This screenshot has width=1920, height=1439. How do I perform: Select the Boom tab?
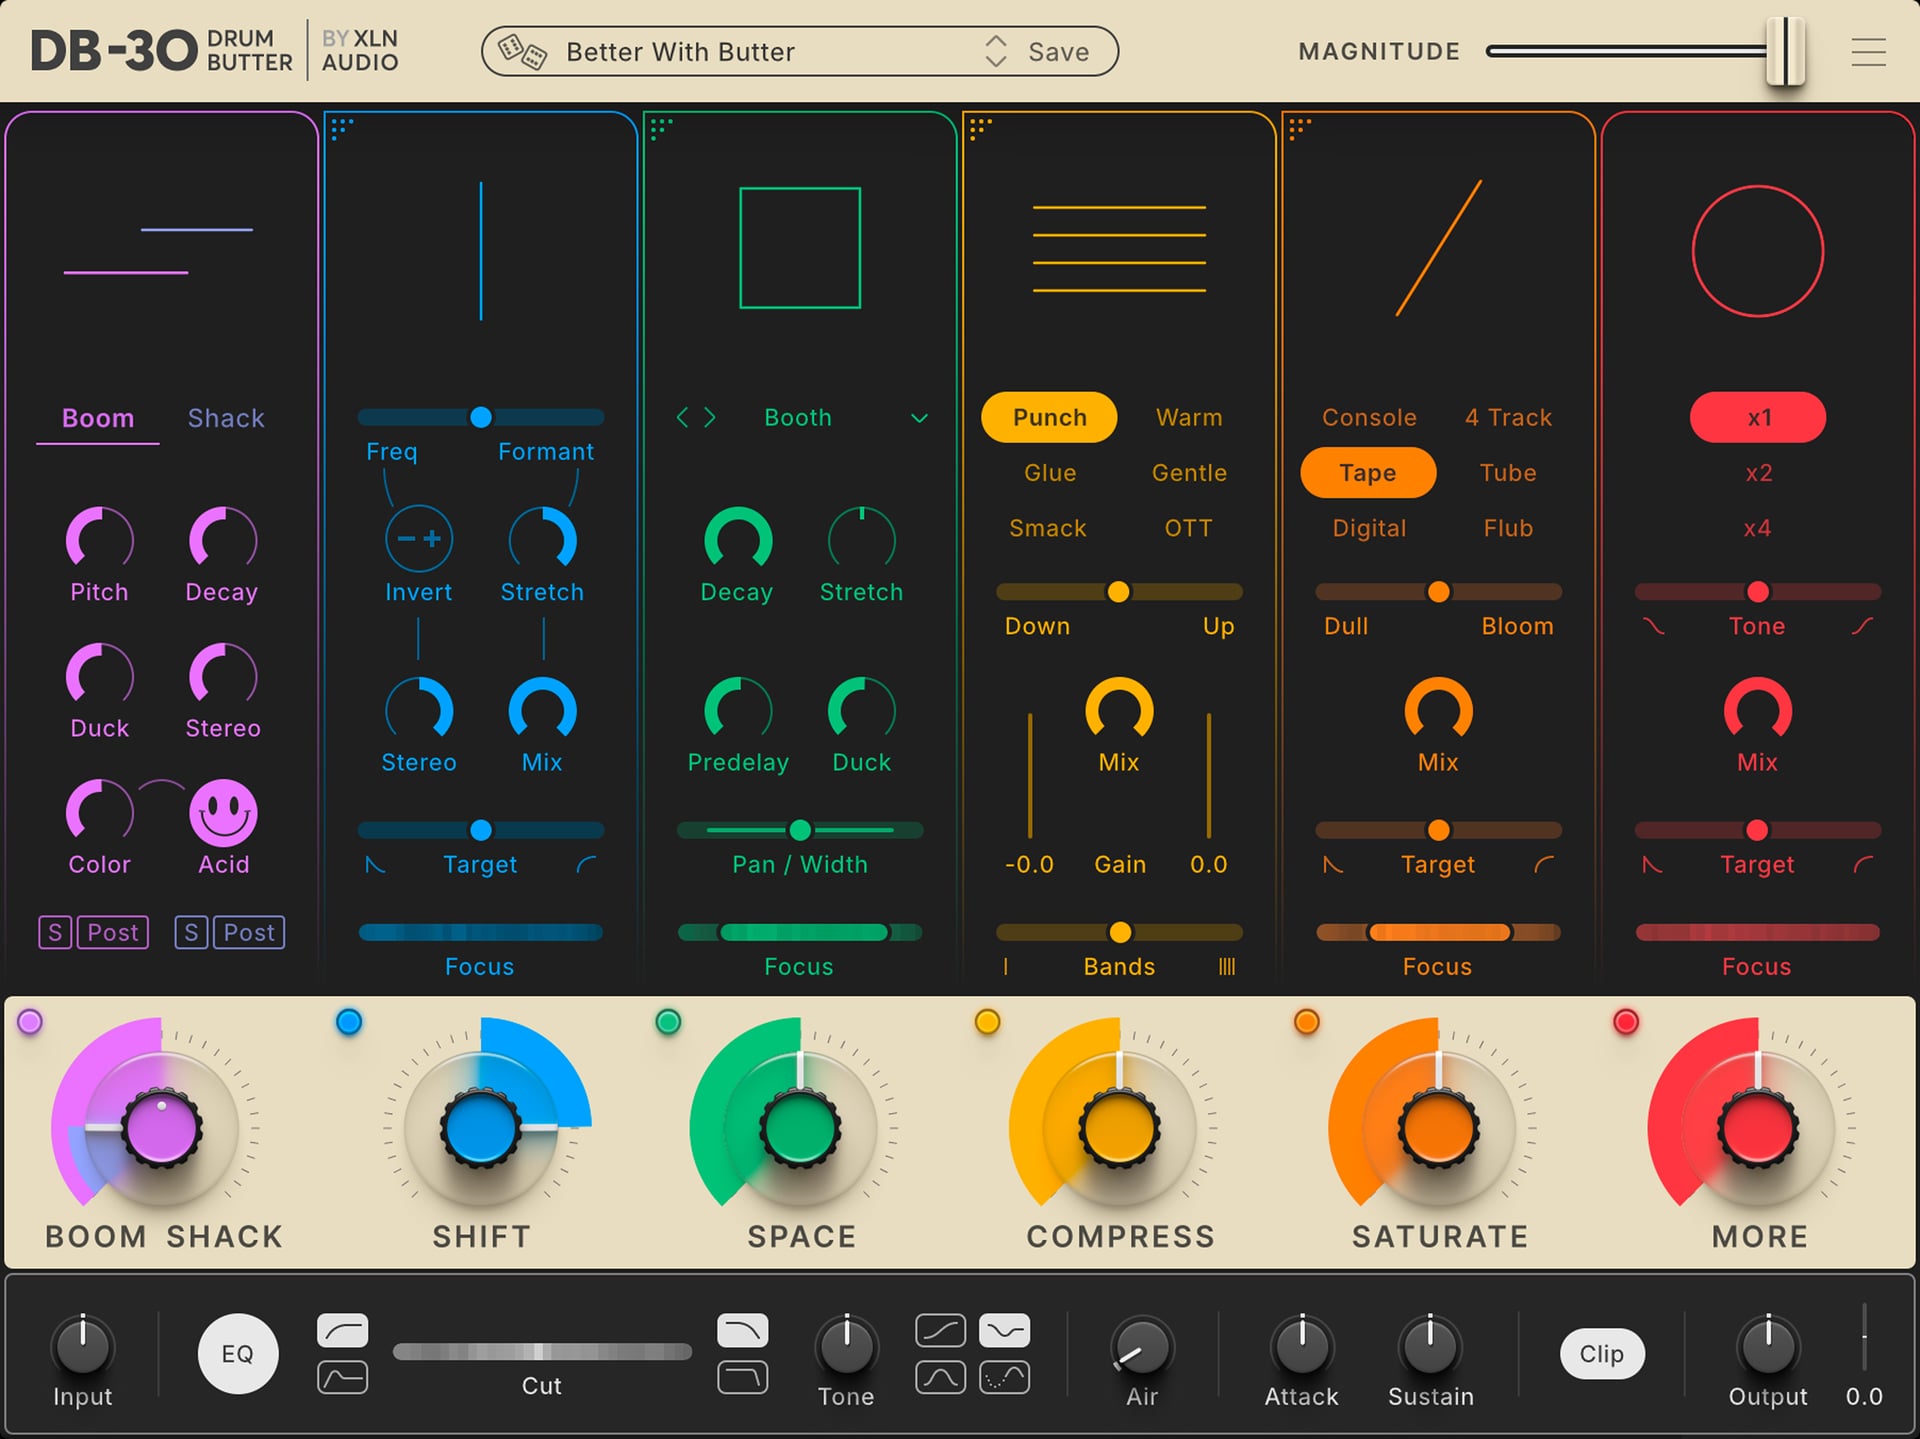coord(97,417)
